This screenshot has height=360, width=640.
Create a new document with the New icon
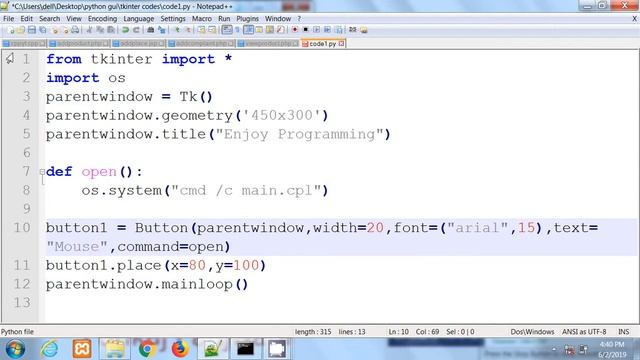(x=11, y=30)
